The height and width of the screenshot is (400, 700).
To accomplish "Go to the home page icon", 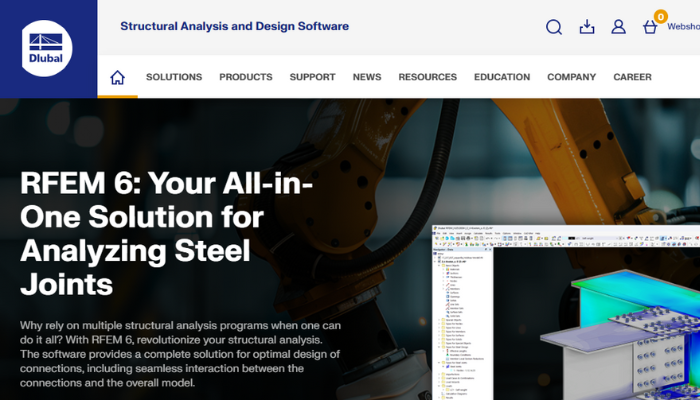I will [x=118, y=77].
